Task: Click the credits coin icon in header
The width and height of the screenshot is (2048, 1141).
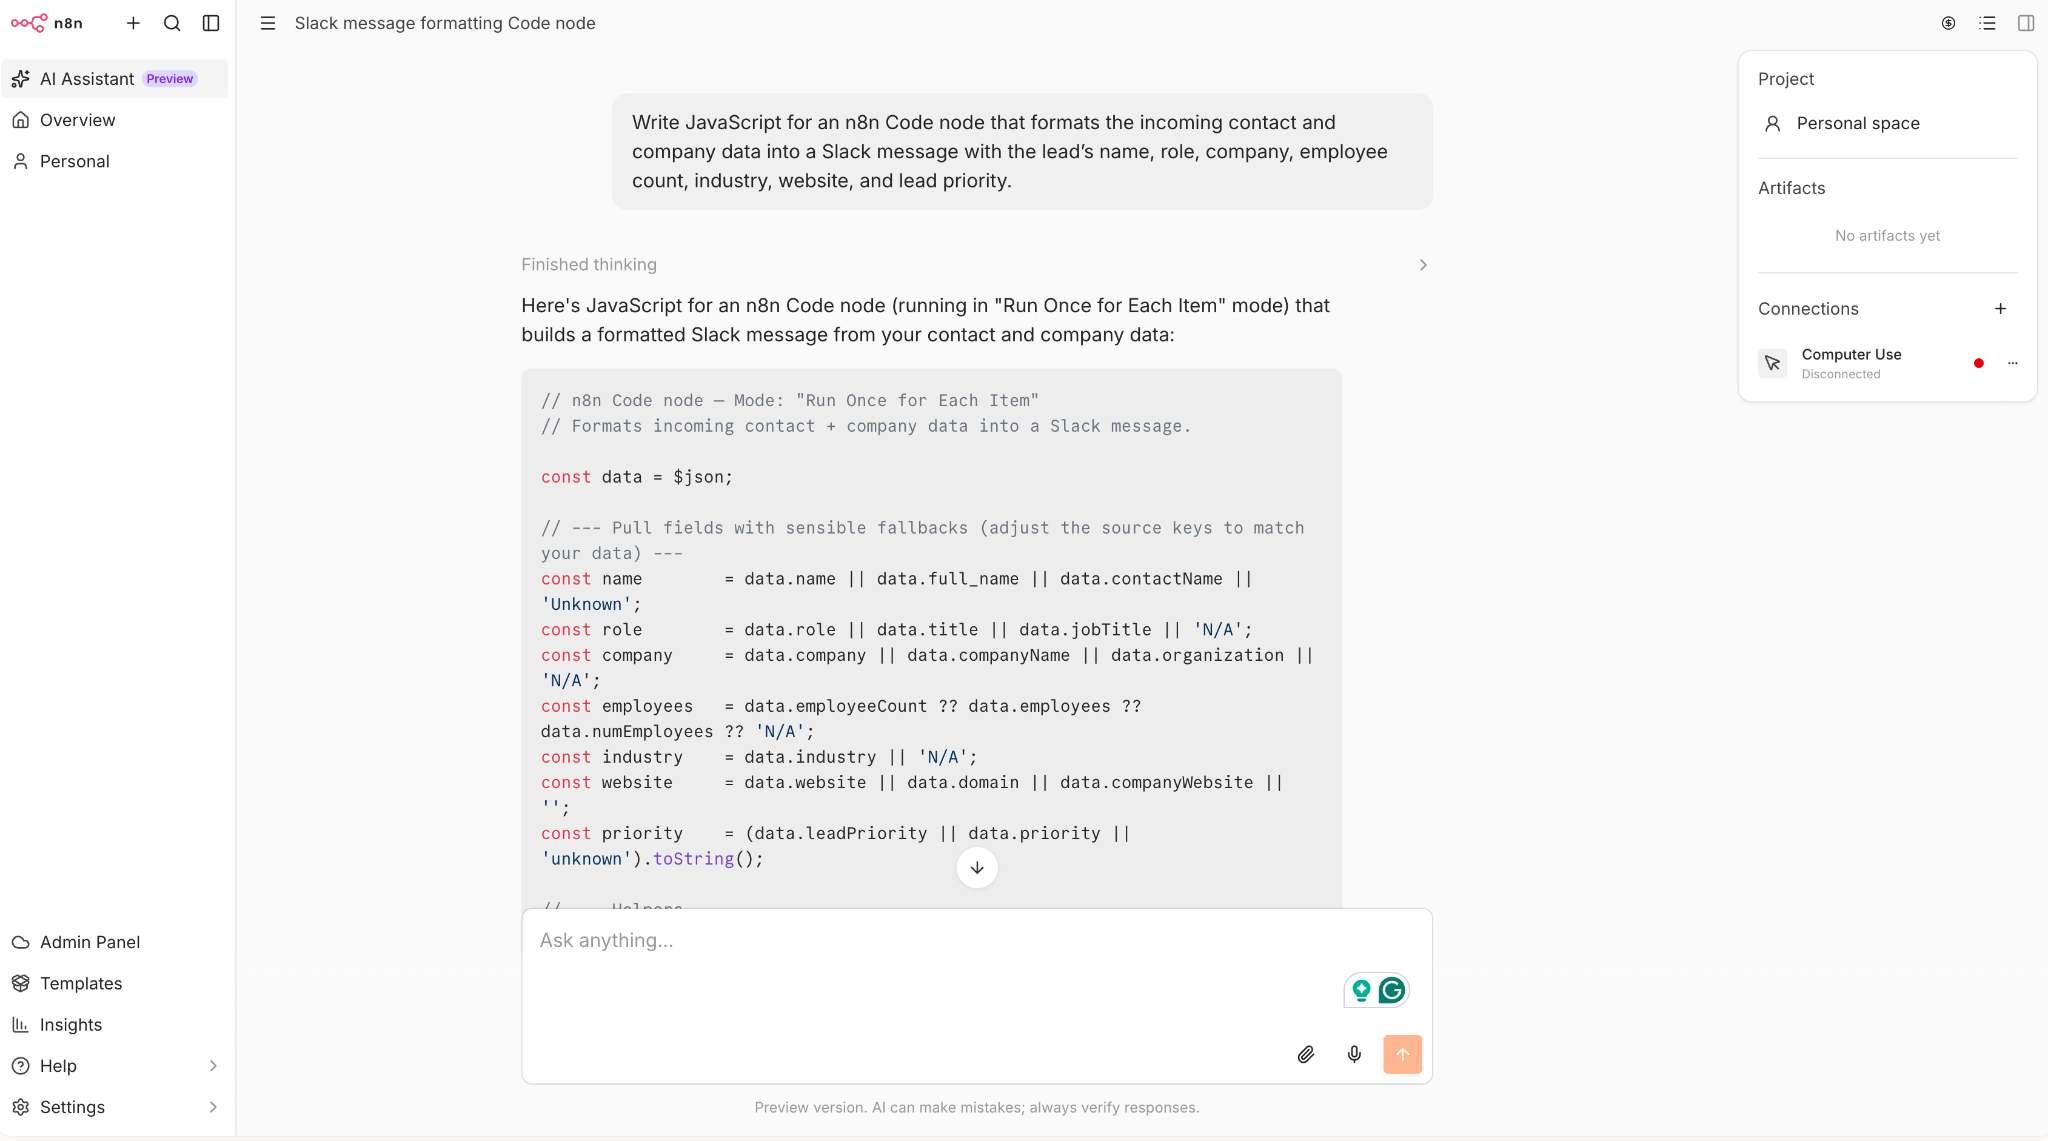Action: pos(1949,23)
